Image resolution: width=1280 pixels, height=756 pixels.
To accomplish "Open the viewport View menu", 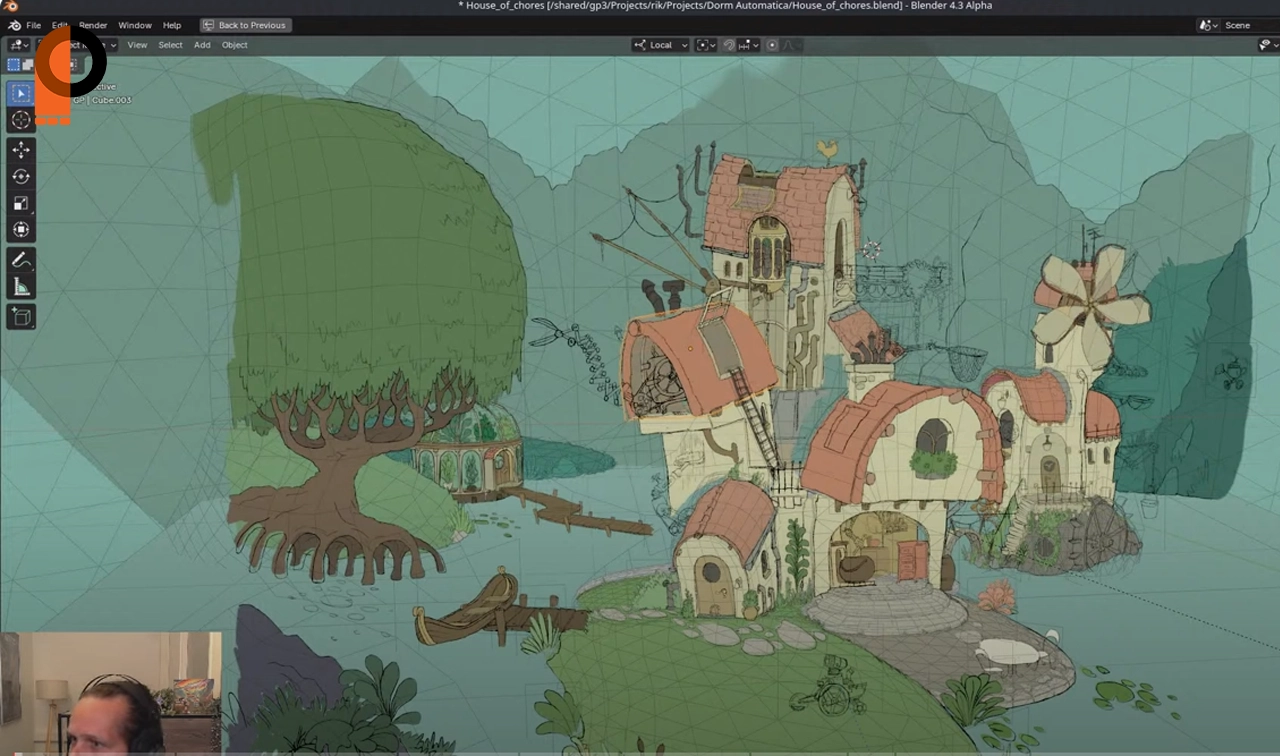I will [x=137, y=45].
